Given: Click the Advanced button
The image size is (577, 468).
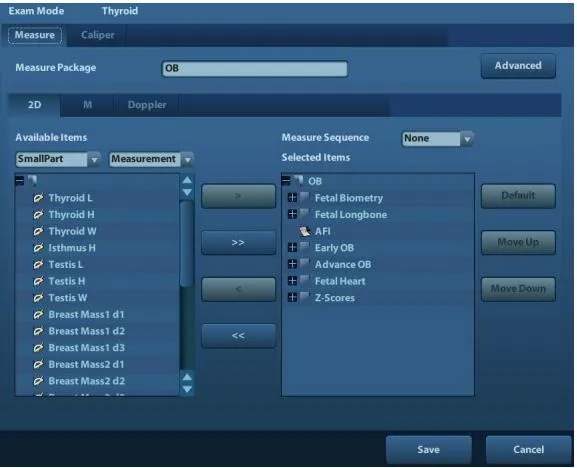Looking at the screenshot, I should (x=518, y=66).
